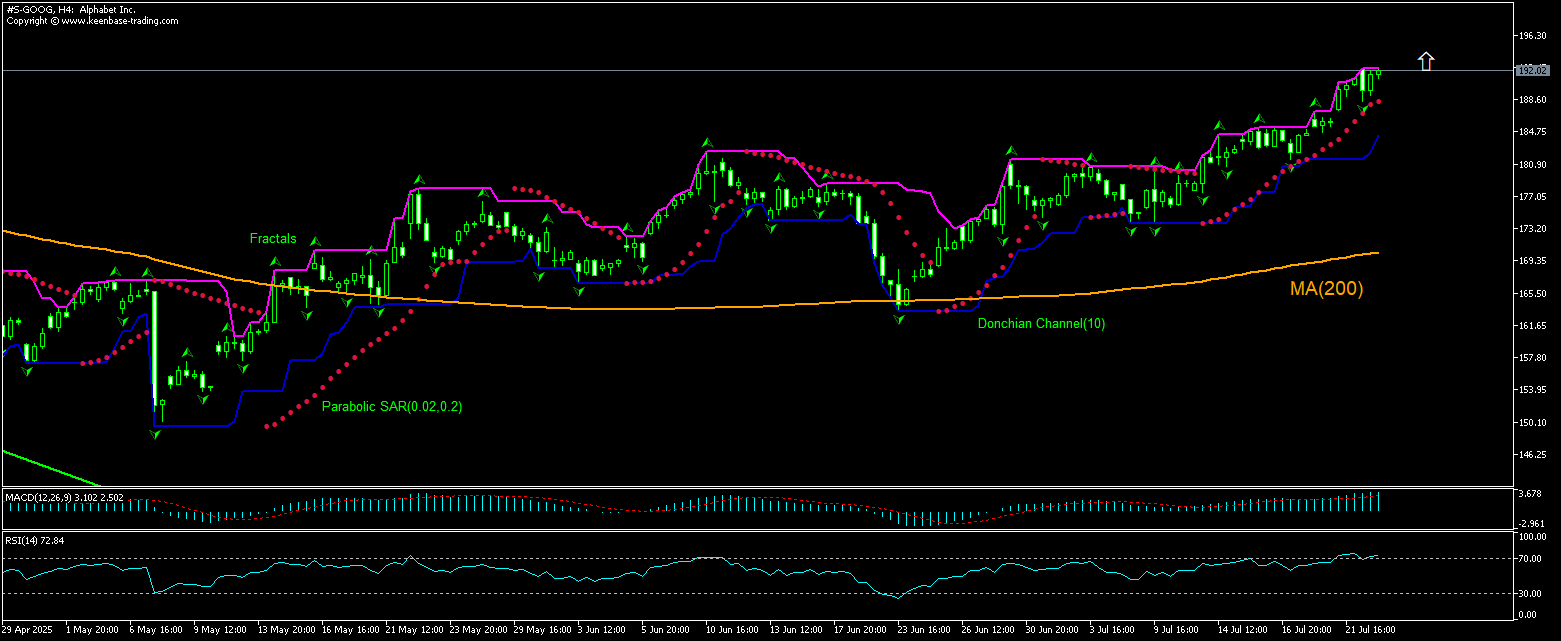The image size is (1561, 641).
Task: Click the white up arrow icon
Action: coord(1426,62)
